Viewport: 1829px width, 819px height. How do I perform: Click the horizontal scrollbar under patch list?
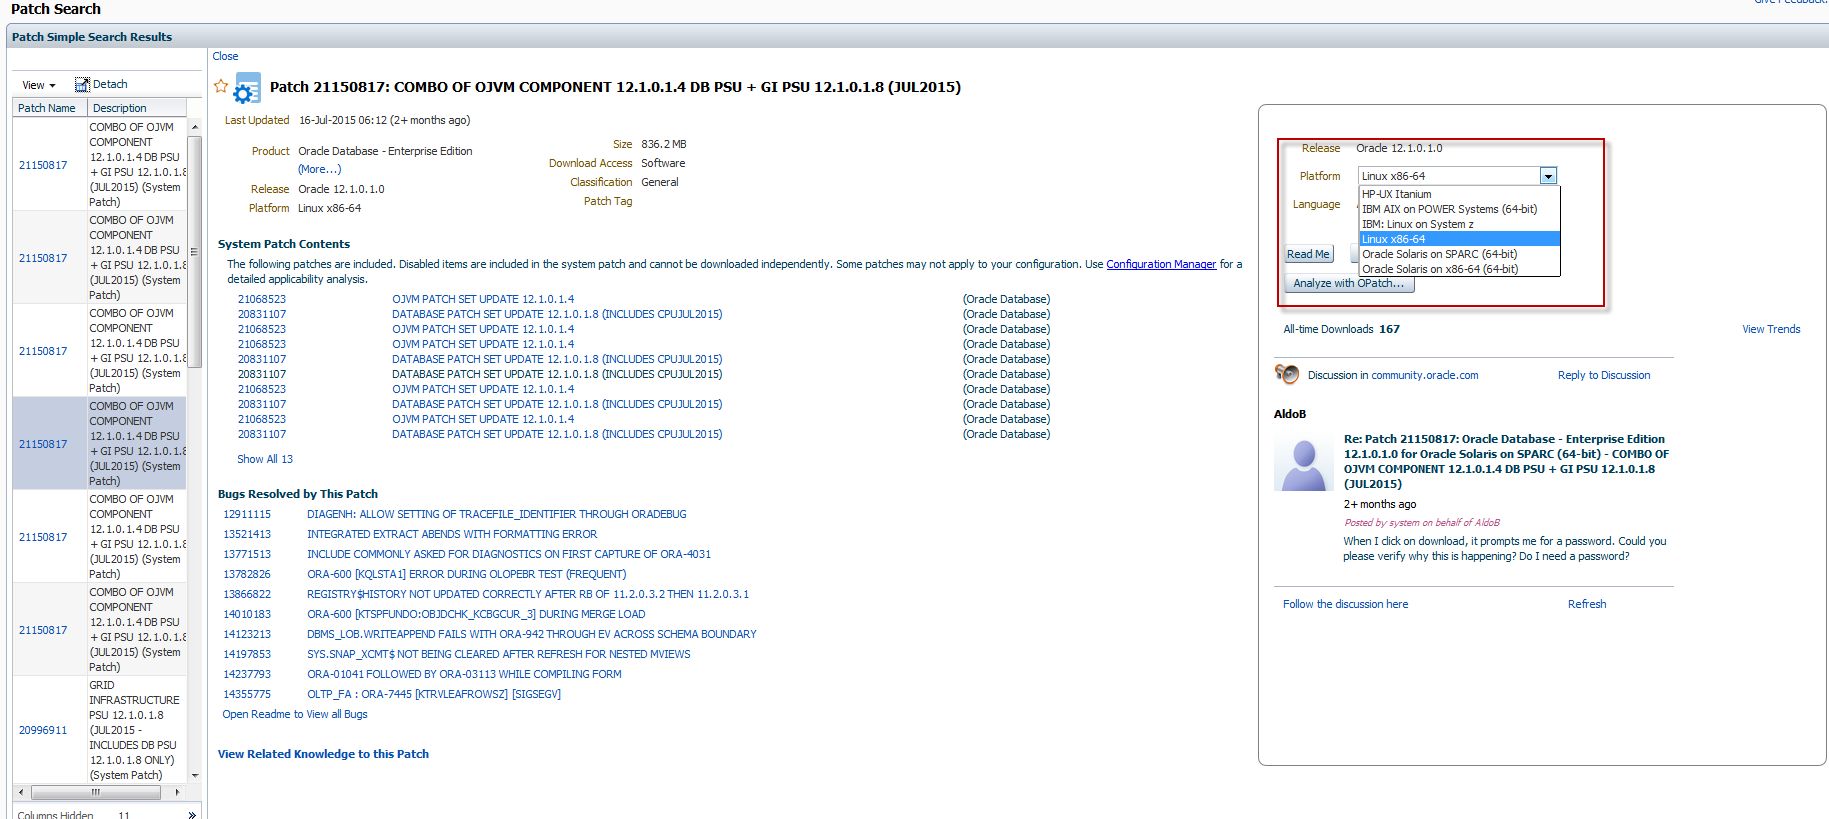[x=96, y=792]
